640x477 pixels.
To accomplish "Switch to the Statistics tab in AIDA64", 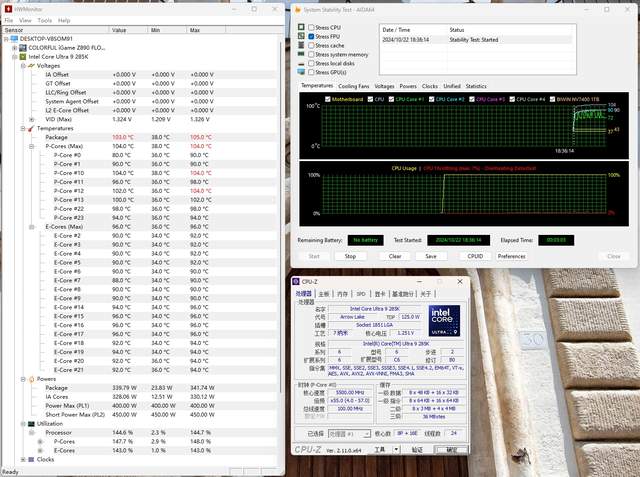I will [x=476, y=86].
